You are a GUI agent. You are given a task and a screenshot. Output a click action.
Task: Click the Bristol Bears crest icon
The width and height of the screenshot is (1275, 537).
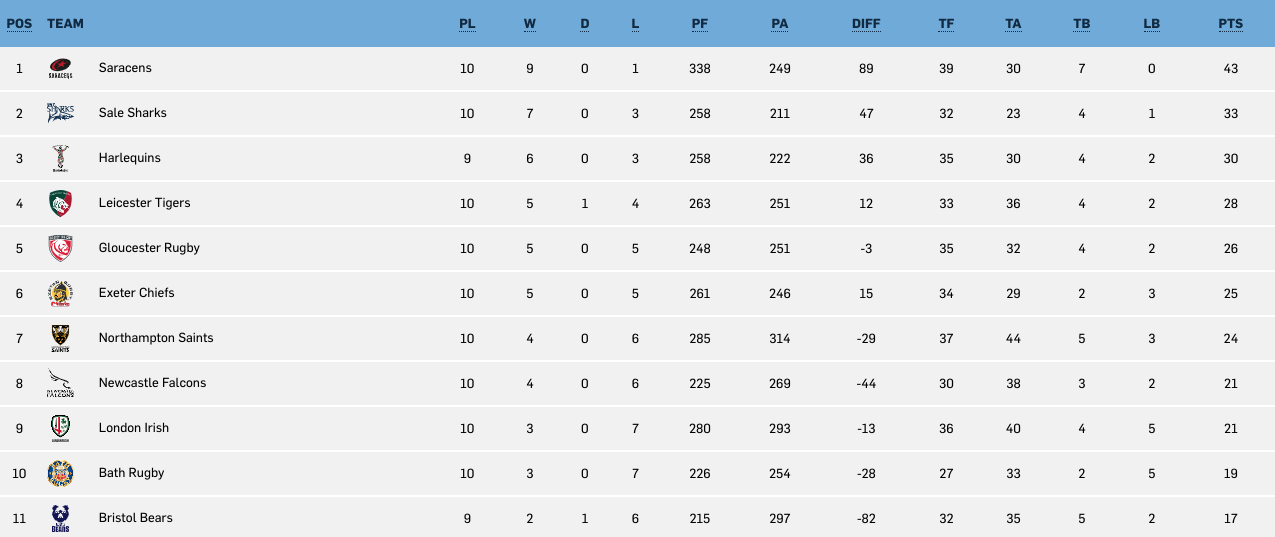click(61, 519)
